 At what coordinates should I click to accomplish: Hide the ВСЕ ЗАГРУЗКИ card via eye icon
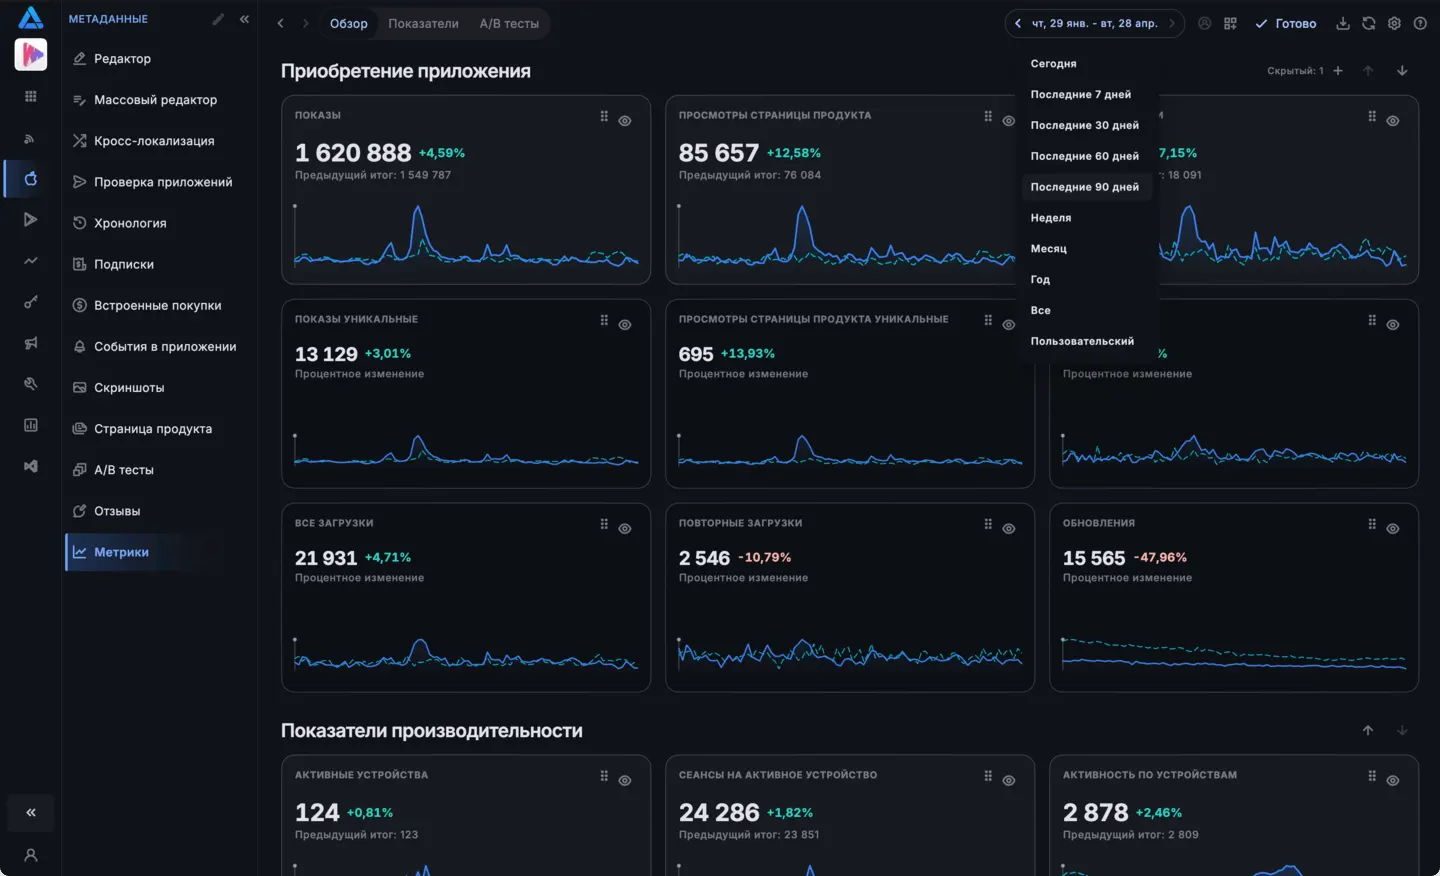pos(625,529)
